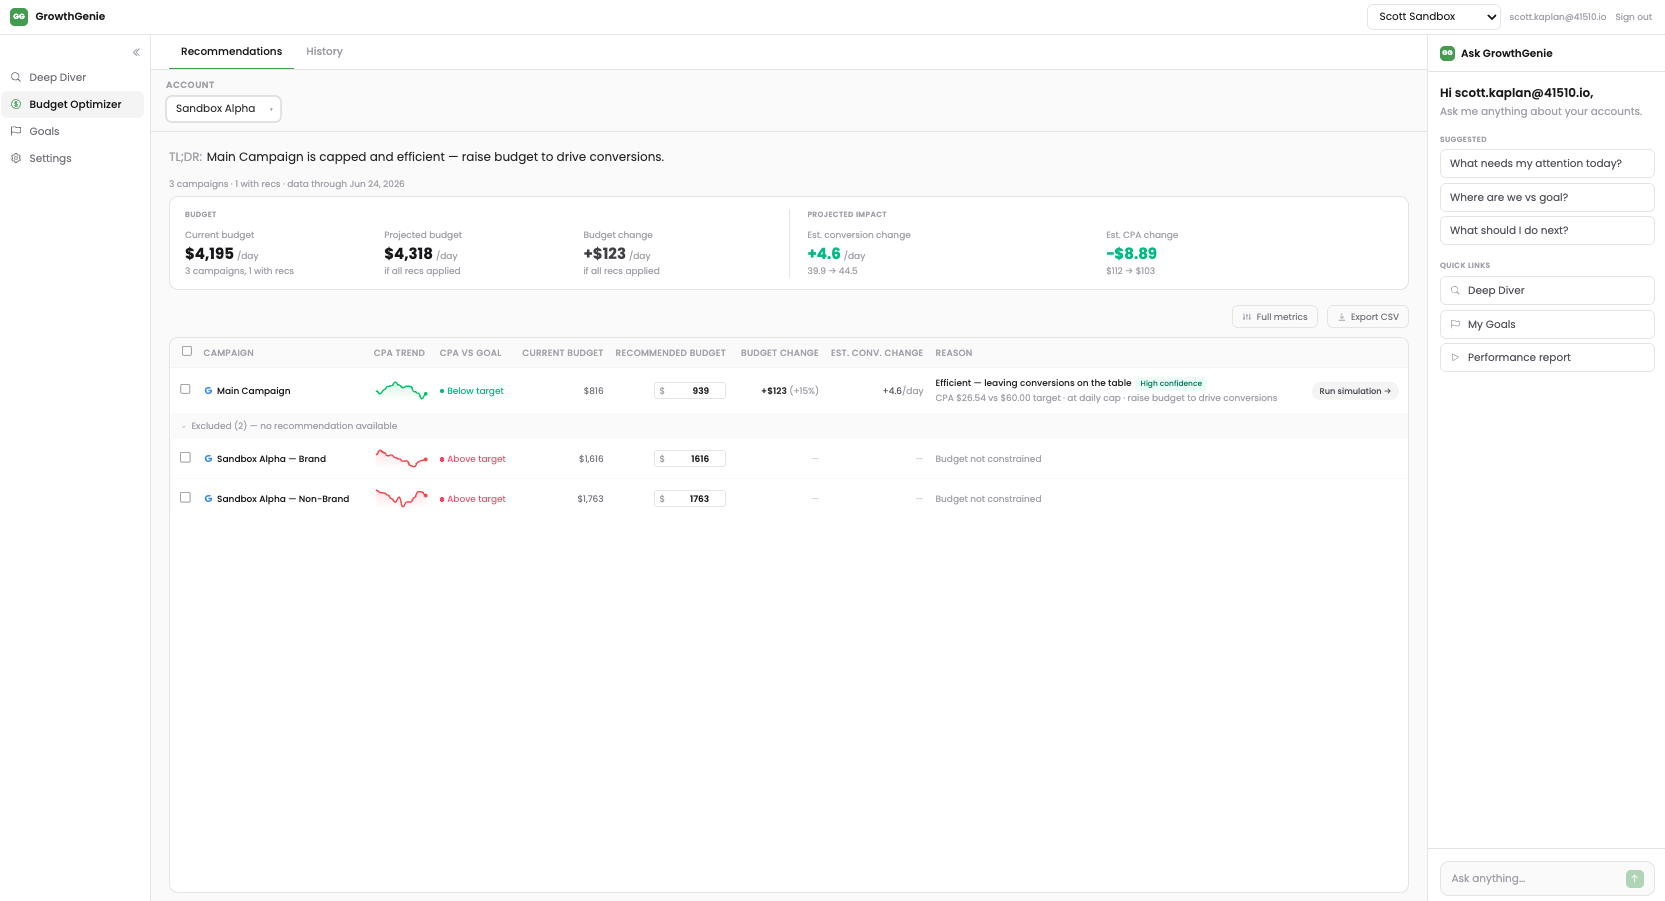Click the Sandbox Alpha — Brand Google icon
This screenshot has width=1665, height=901.
[208, 459]
